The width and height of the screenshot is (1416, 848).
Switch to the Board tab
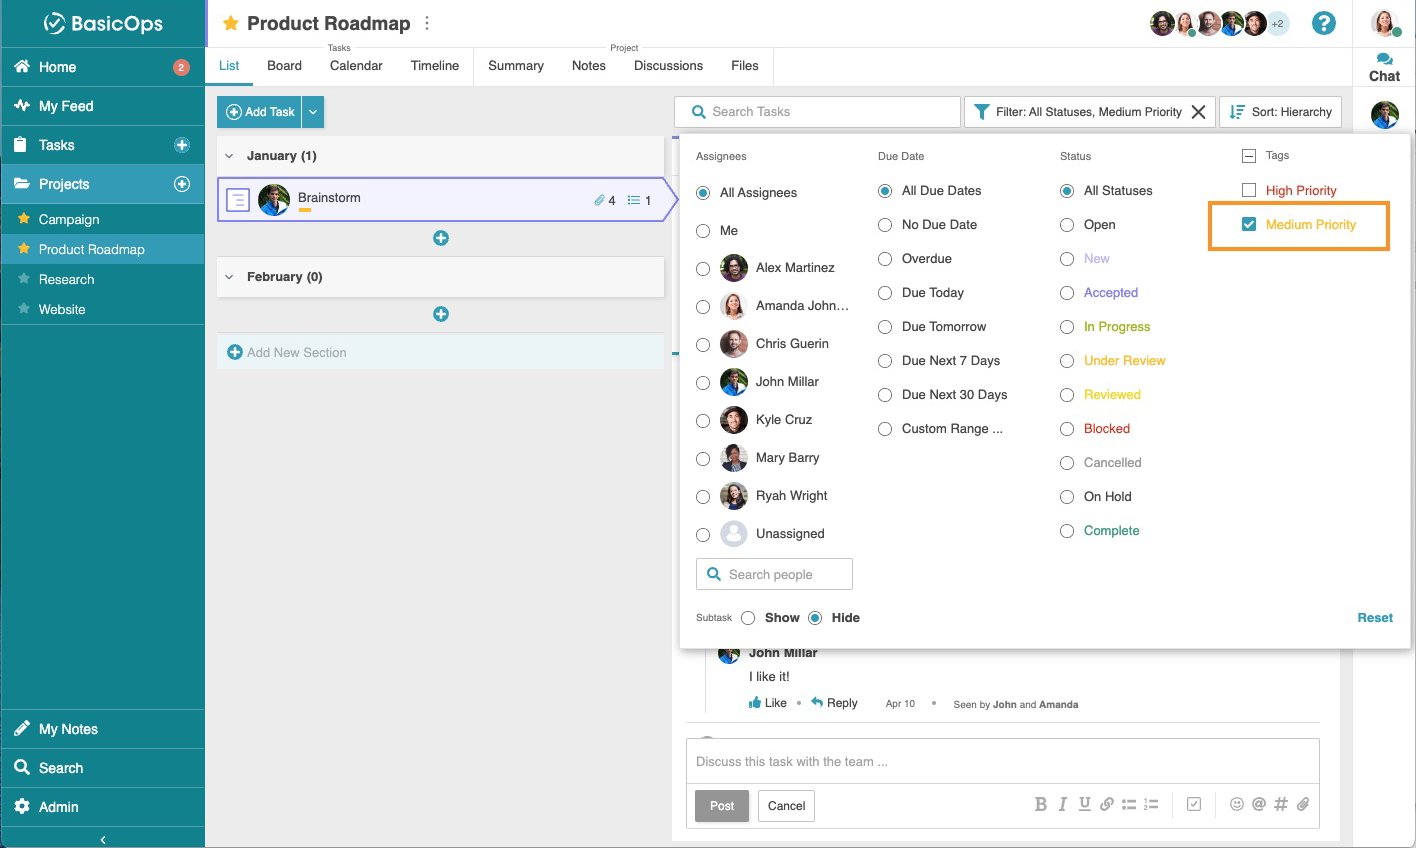click(x=284, y=66)
